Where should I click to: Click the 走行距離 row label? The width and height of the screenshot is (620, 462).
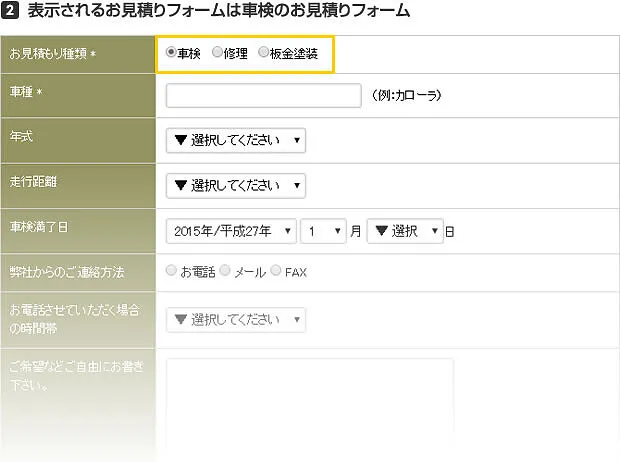tap(33, 182)
